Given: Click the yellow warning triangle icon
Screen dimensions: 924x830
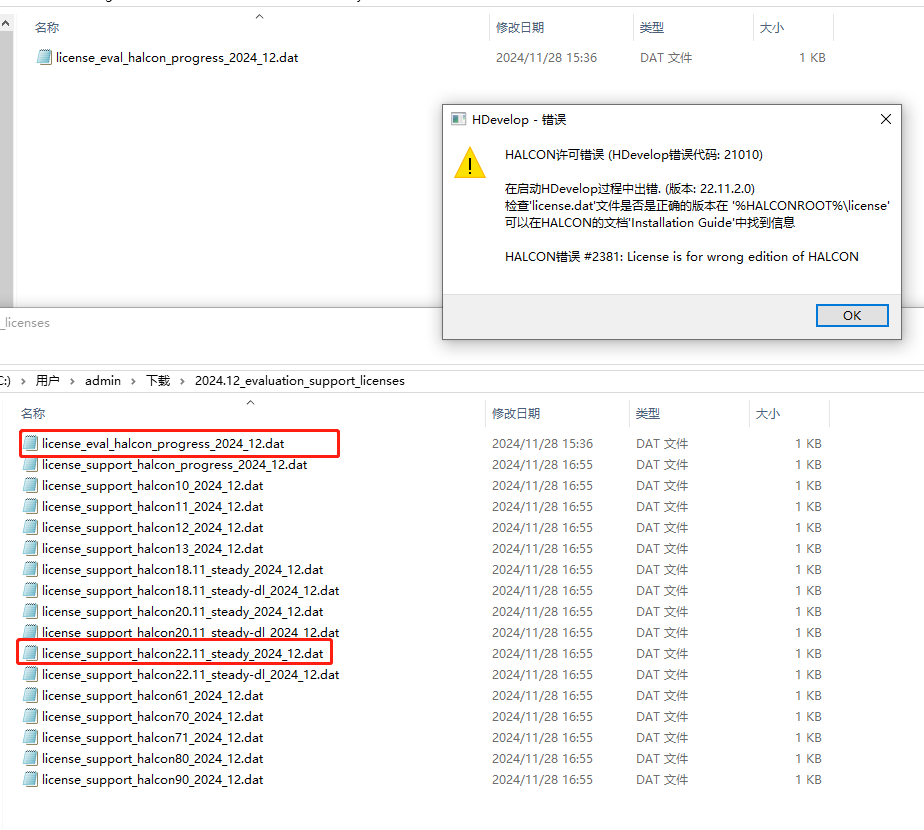Looking at the screenshot, I should (470, 163).
